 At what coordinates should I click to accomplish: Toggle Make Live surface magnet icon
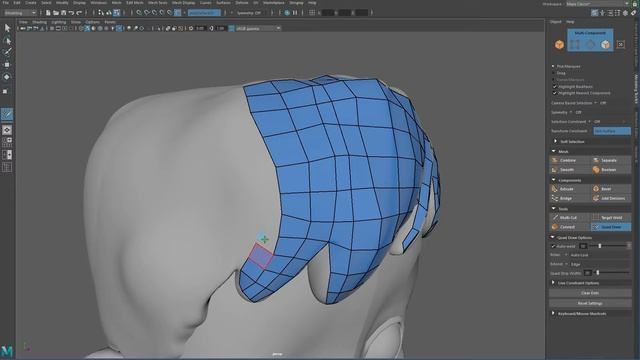(x=178, y=13)
